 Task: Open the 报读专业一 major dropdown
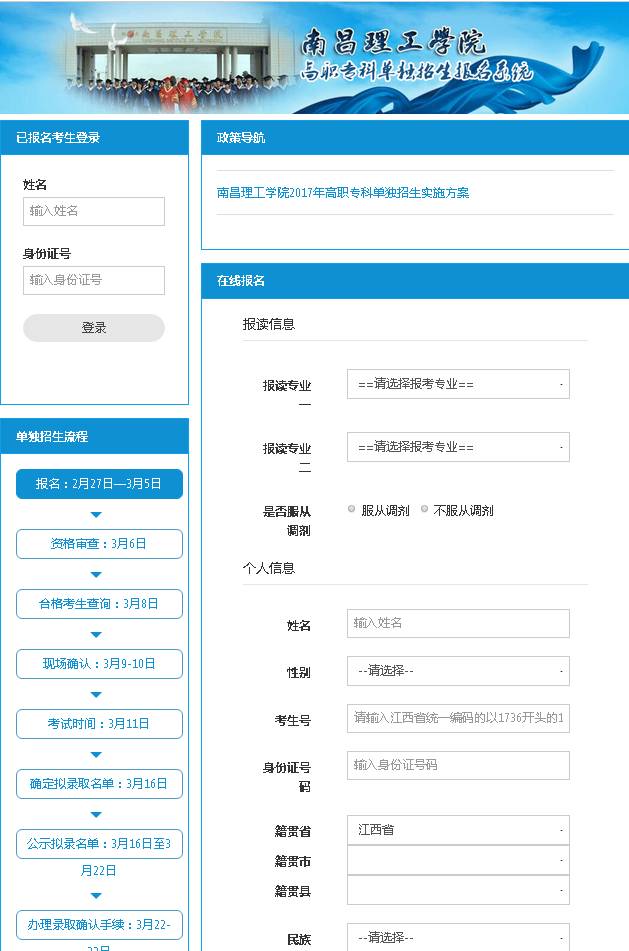[x=458, y=384]
